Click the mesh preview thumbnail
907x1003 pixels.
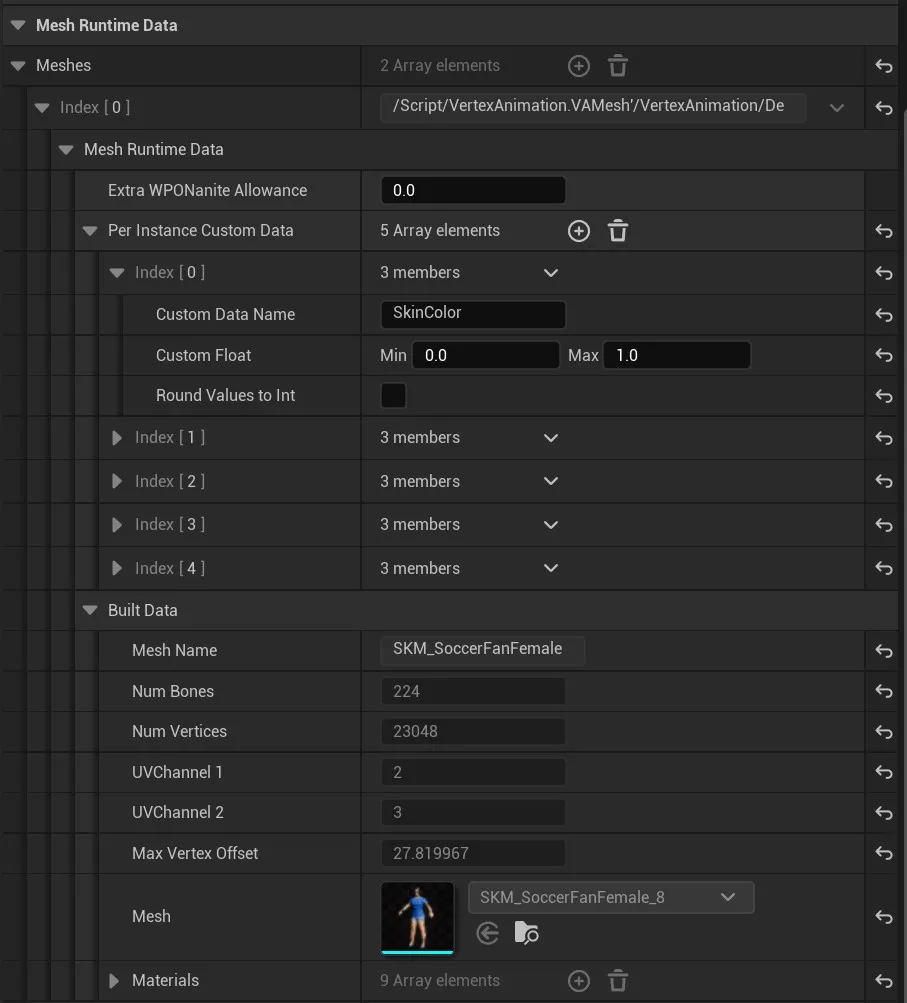pyautogui.click(x=417, y=916)
